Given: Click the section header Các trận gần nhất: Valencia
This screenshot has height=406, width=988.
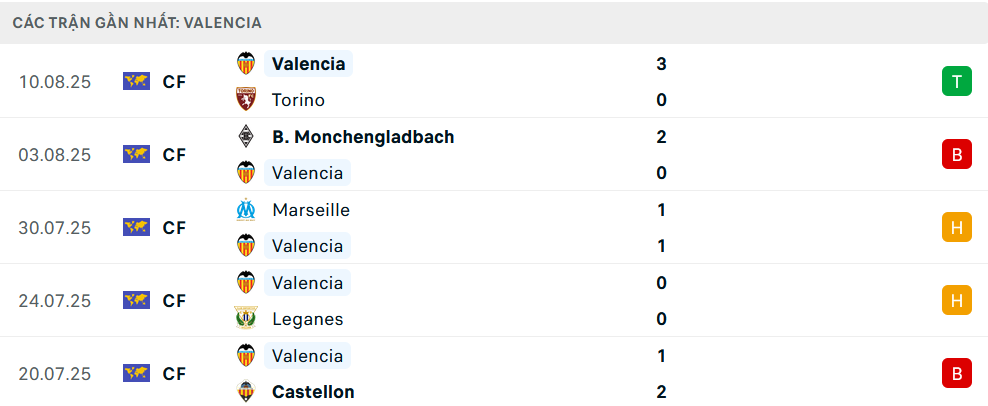Looking at the screenshot, I should (x=137, y=22).
